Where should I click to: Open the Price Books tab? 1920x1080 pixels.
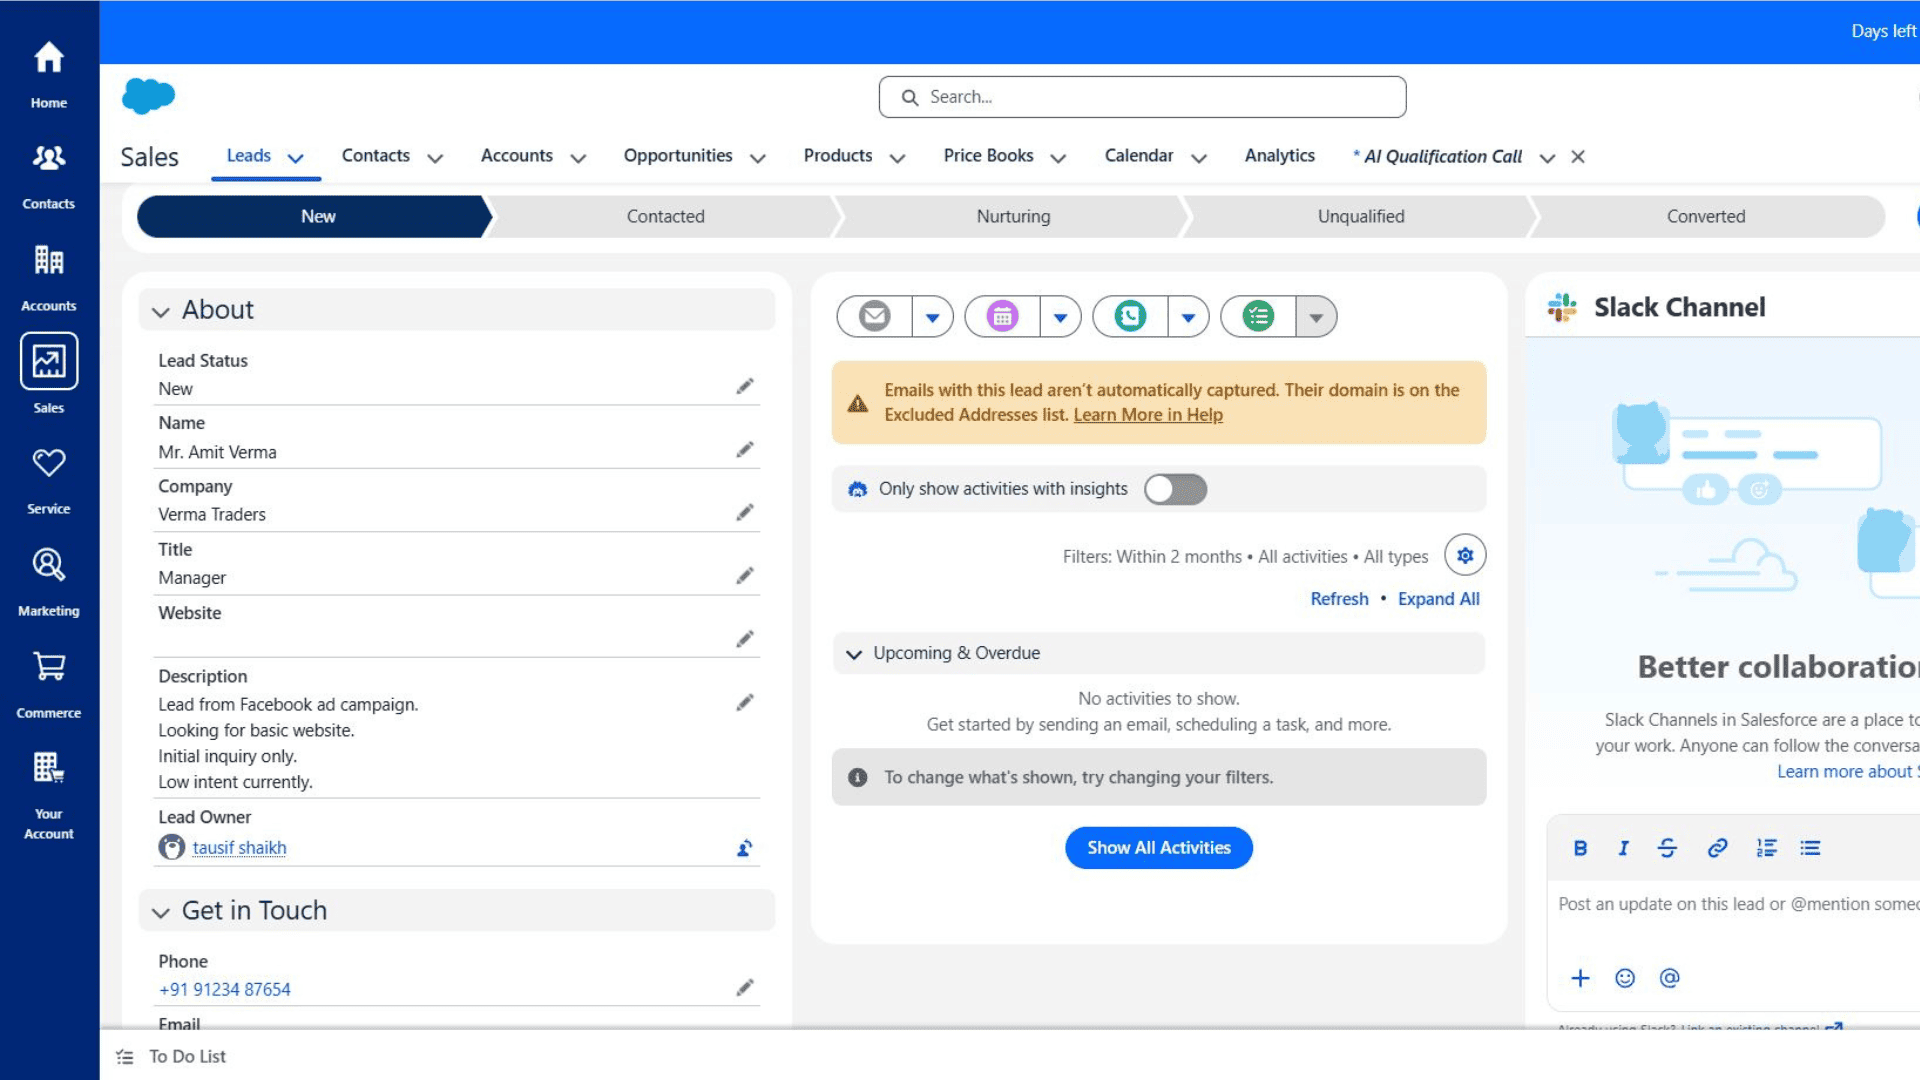tap(988, 155)
